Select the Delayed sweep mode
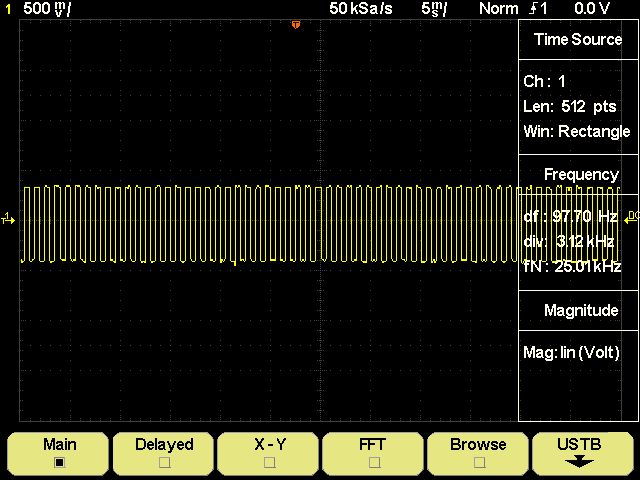Image resolution: width=640 pixels, height=480 pixels. click(163, 453)
